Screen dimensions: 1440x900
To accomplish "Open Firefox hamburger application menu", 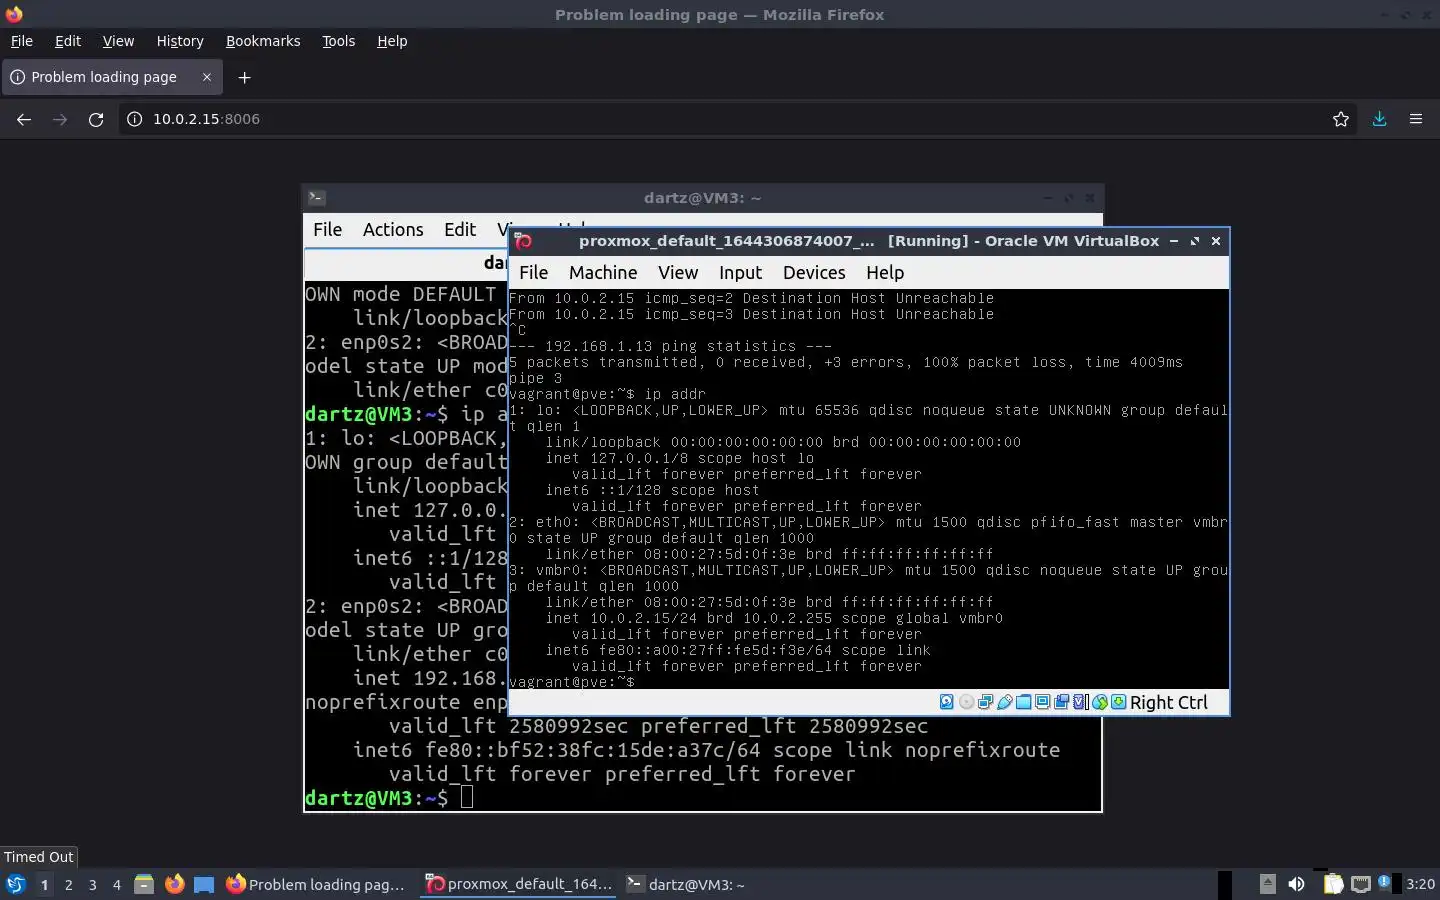I will pos(1416,119).
